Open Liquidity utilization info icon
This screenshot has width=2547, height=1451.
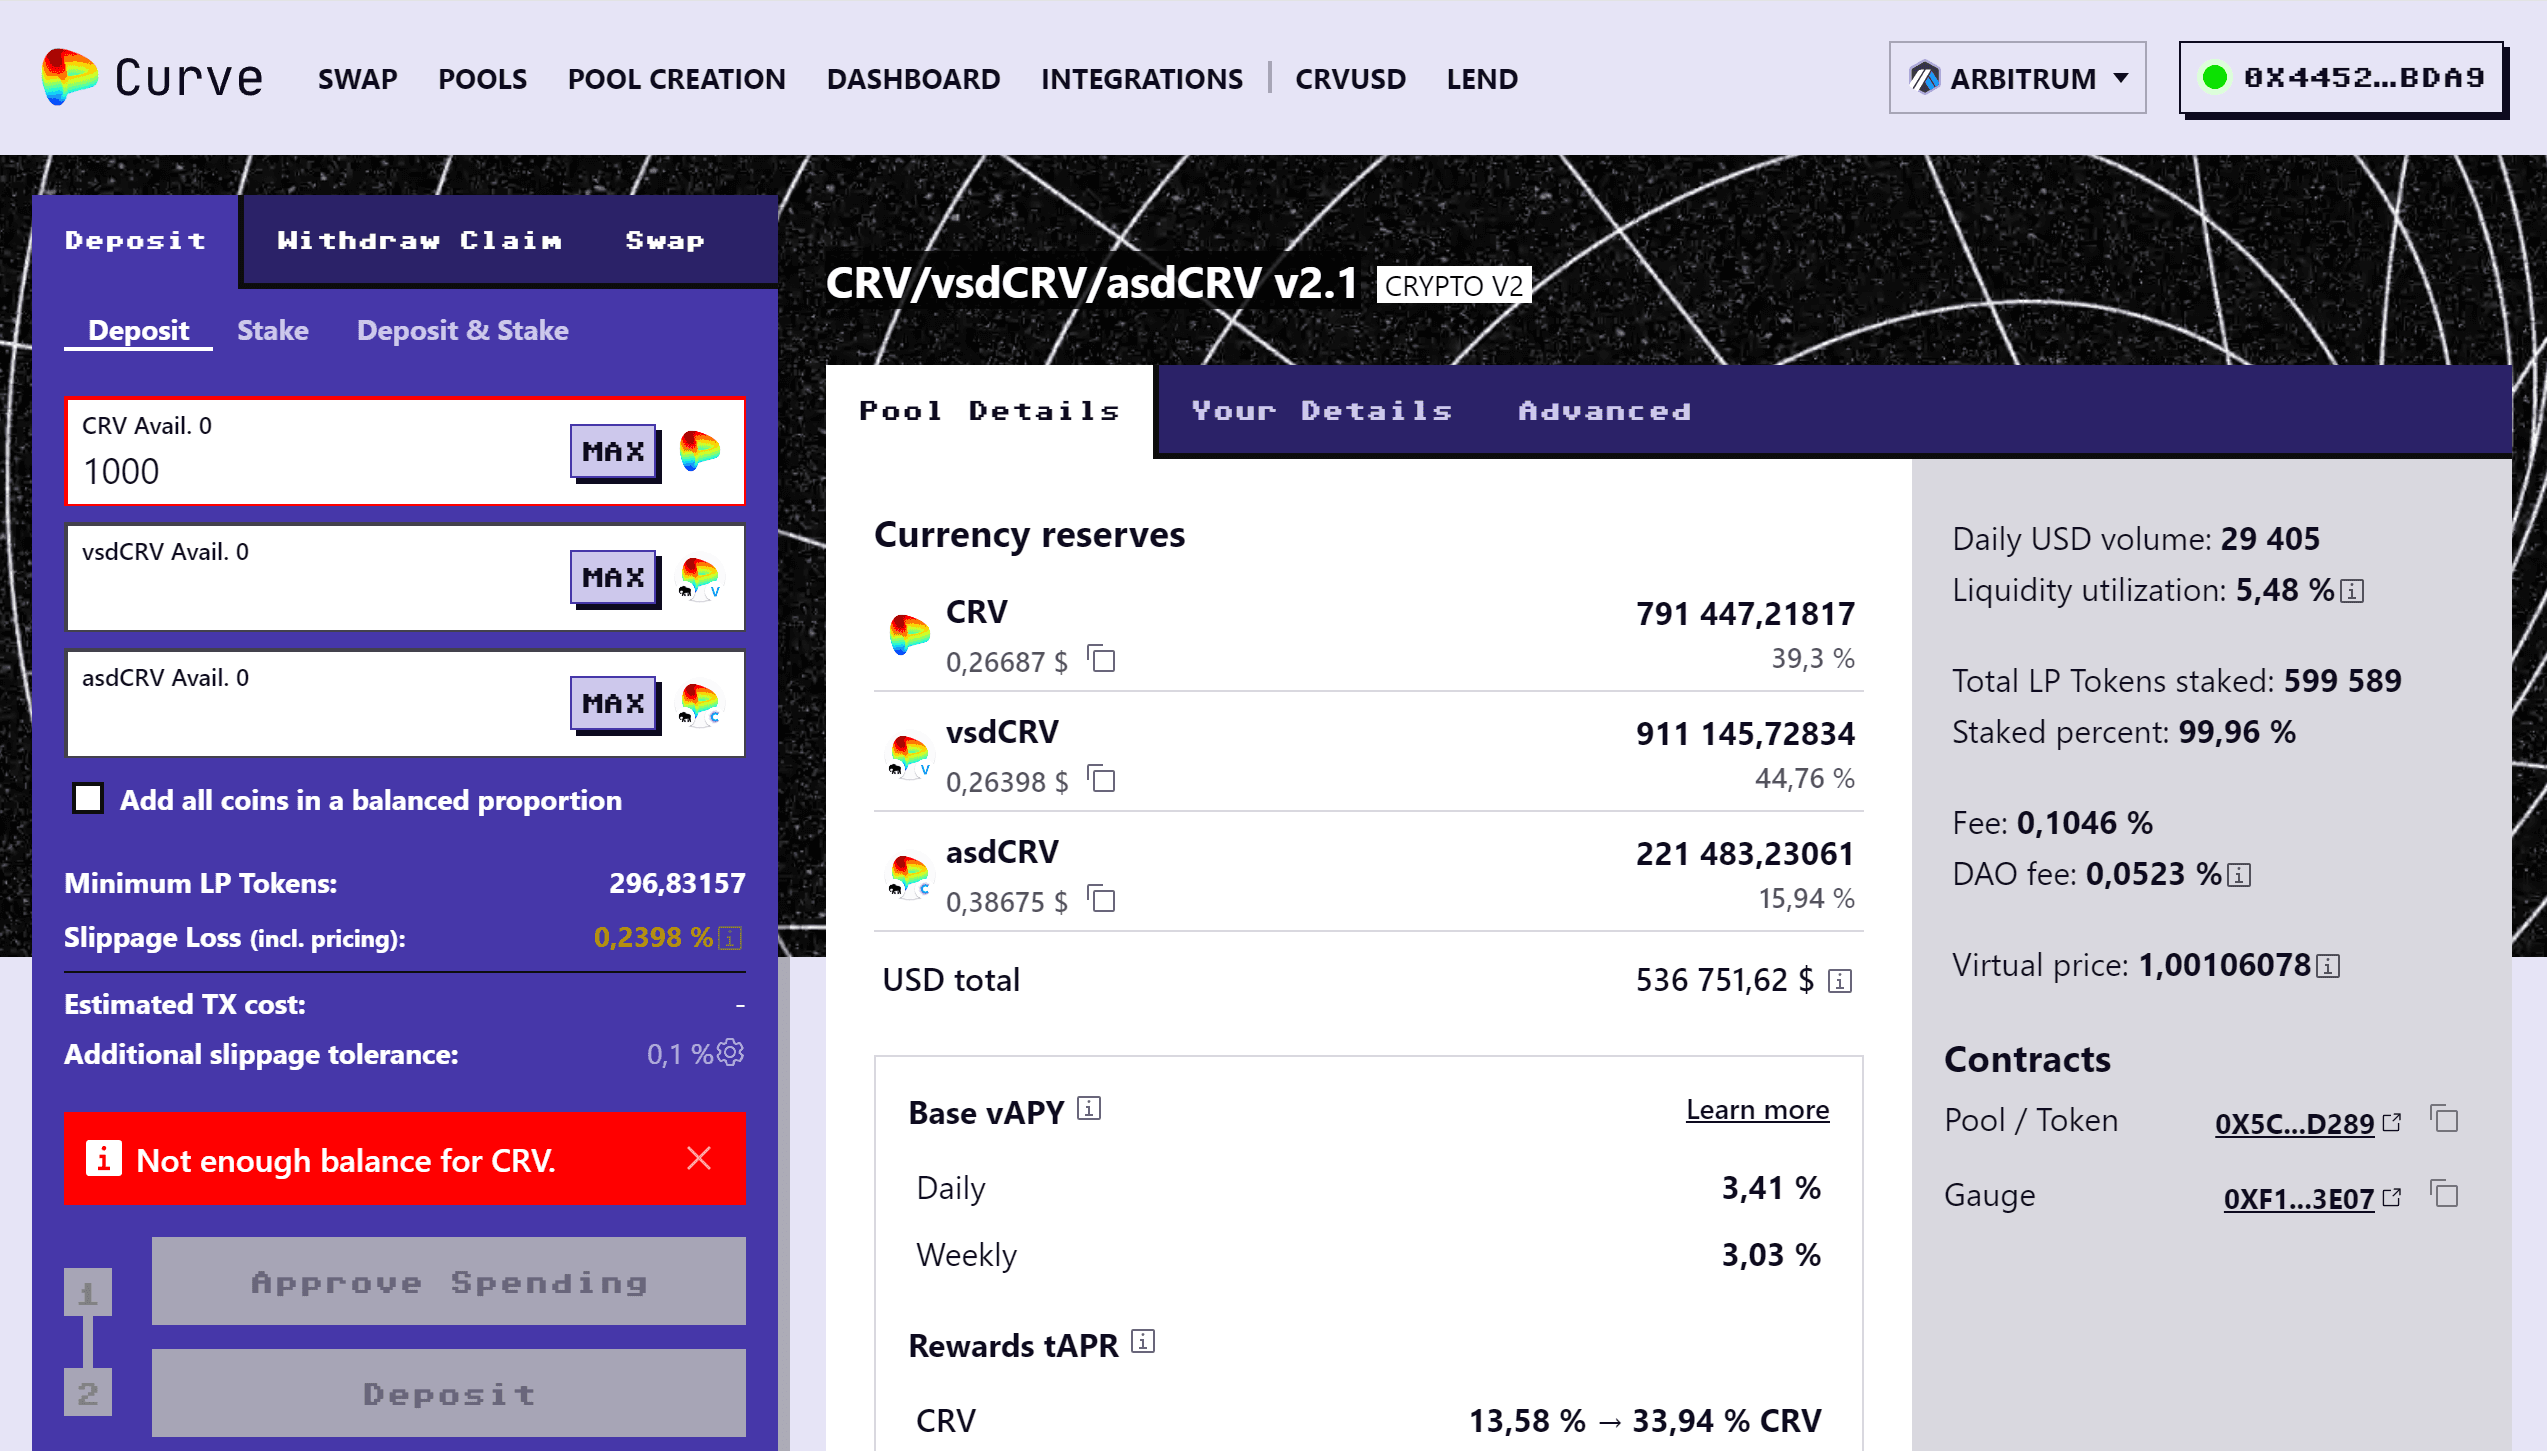pyautogui.click(x=2353, y=591)
